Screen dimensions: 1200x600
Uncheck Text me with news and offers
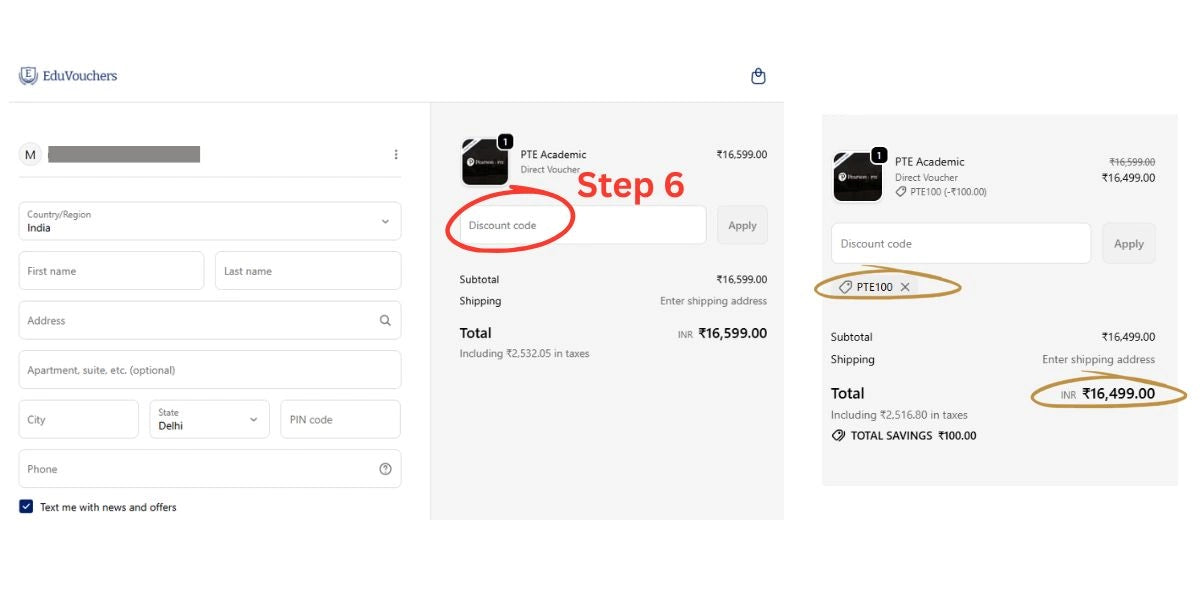[x=26, y=507]
